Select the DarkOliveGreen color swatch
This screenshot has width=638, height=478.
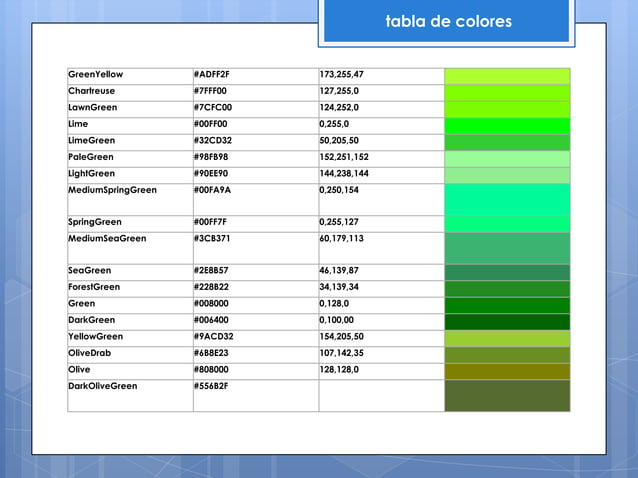(507, 395)
